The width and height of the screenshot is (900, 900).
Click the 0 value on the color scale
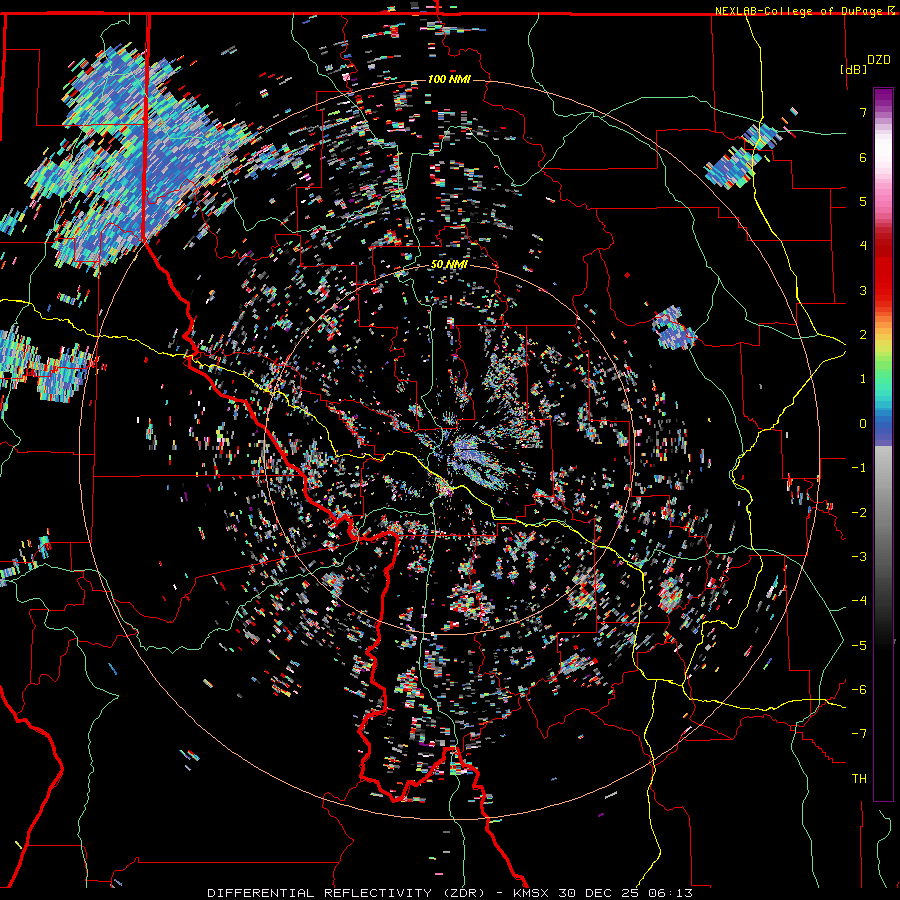click(x=863, y=424)
